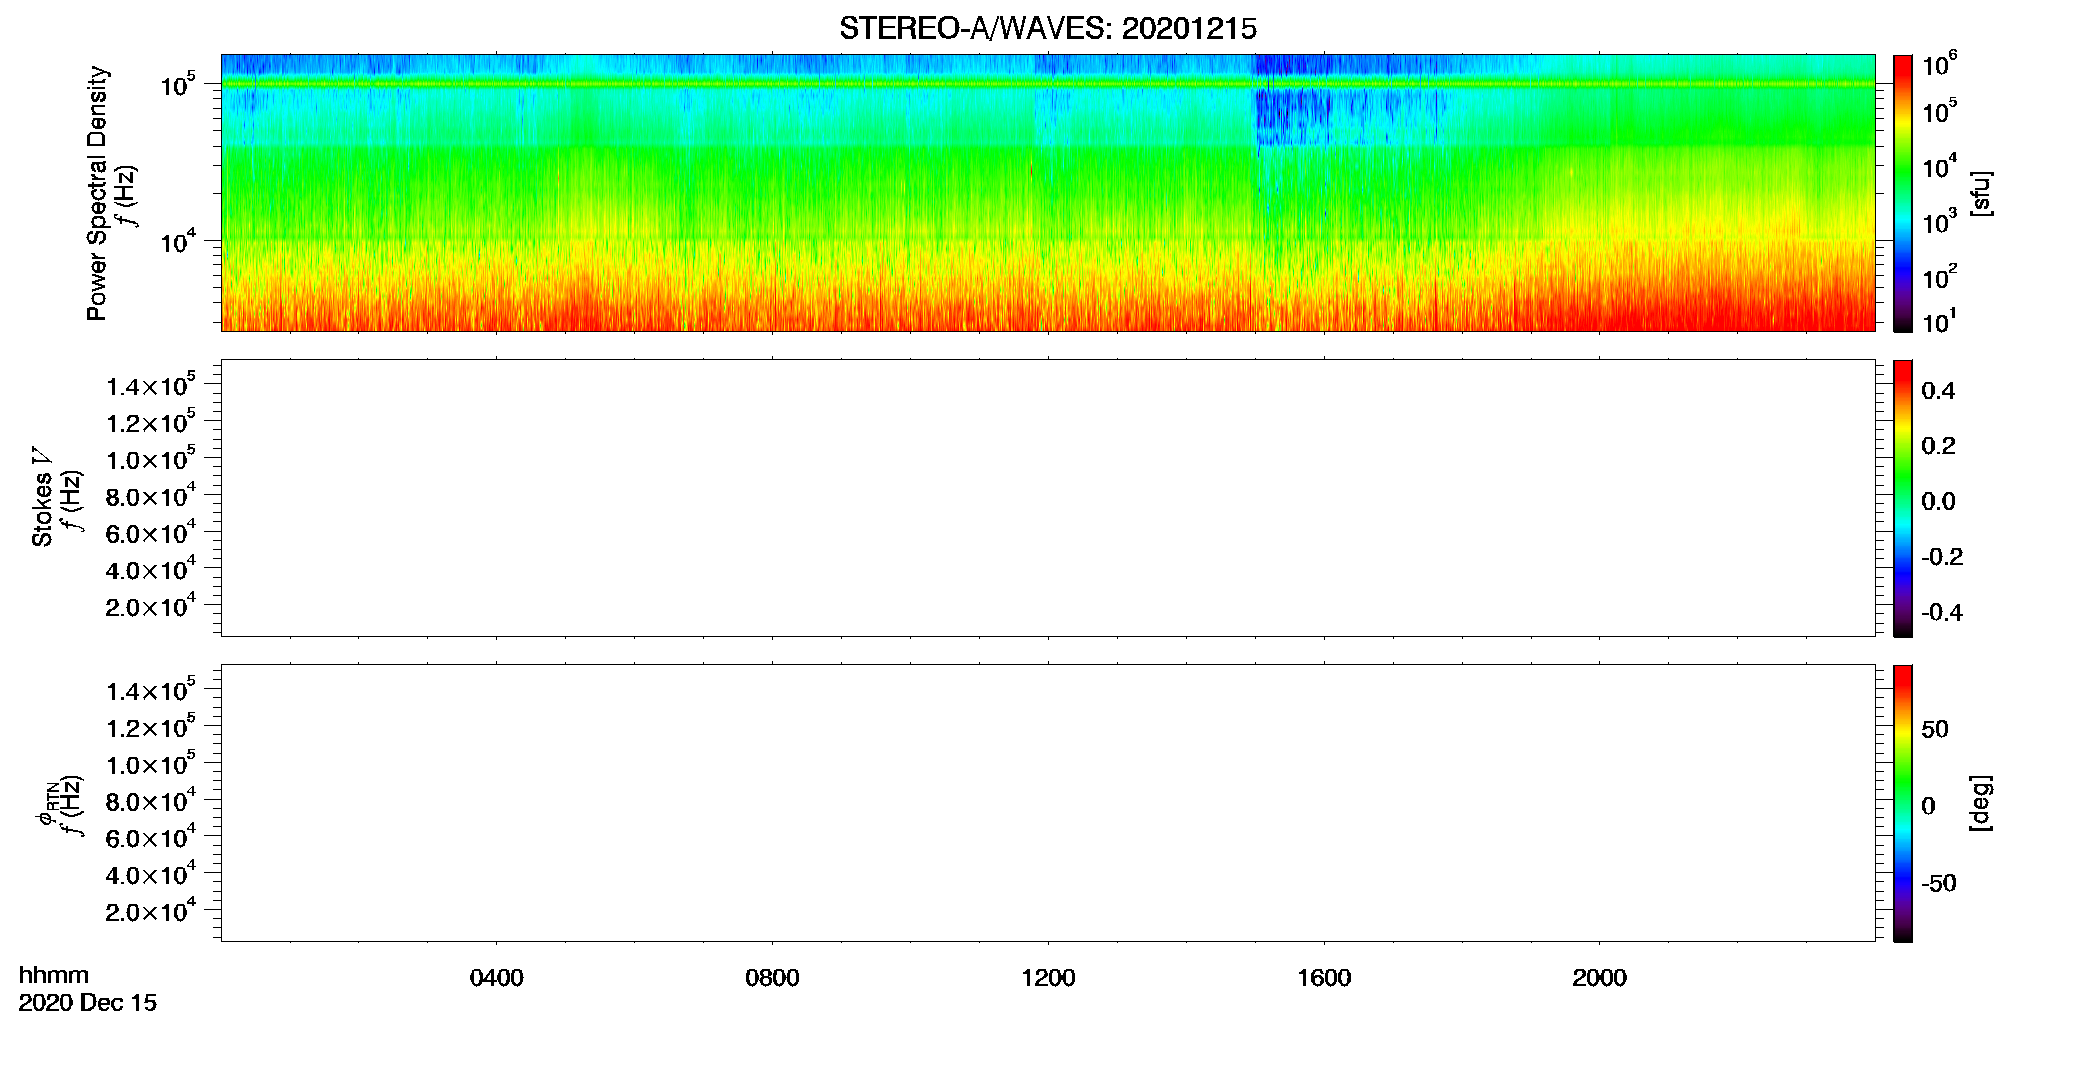
Task: Click the Power Spectral Density axis label
Action: click(97, 193)
